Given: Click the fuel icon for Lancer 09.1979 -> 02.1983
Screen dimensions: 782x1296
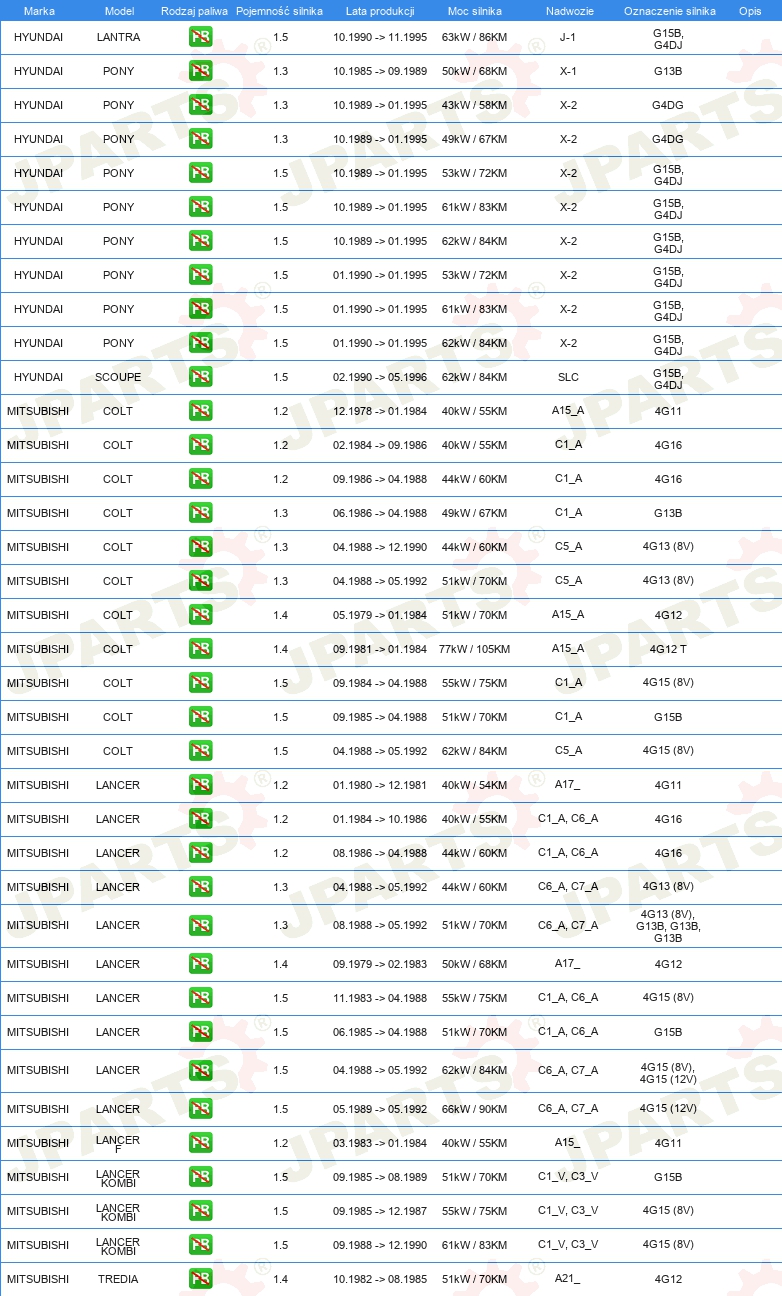Looking at the screenshot, I should pyautogui.click(x=200, y=965).
